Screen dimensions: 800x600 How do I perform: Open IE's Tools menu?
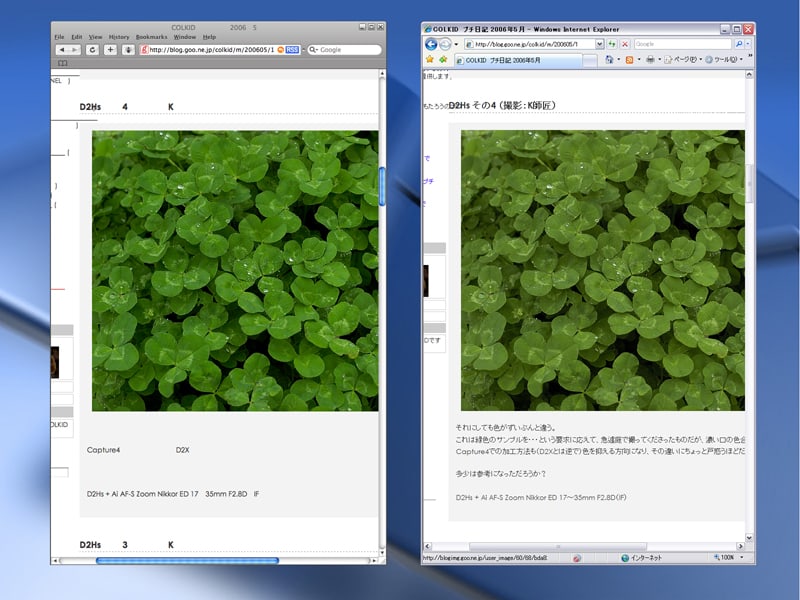point(724,60)
